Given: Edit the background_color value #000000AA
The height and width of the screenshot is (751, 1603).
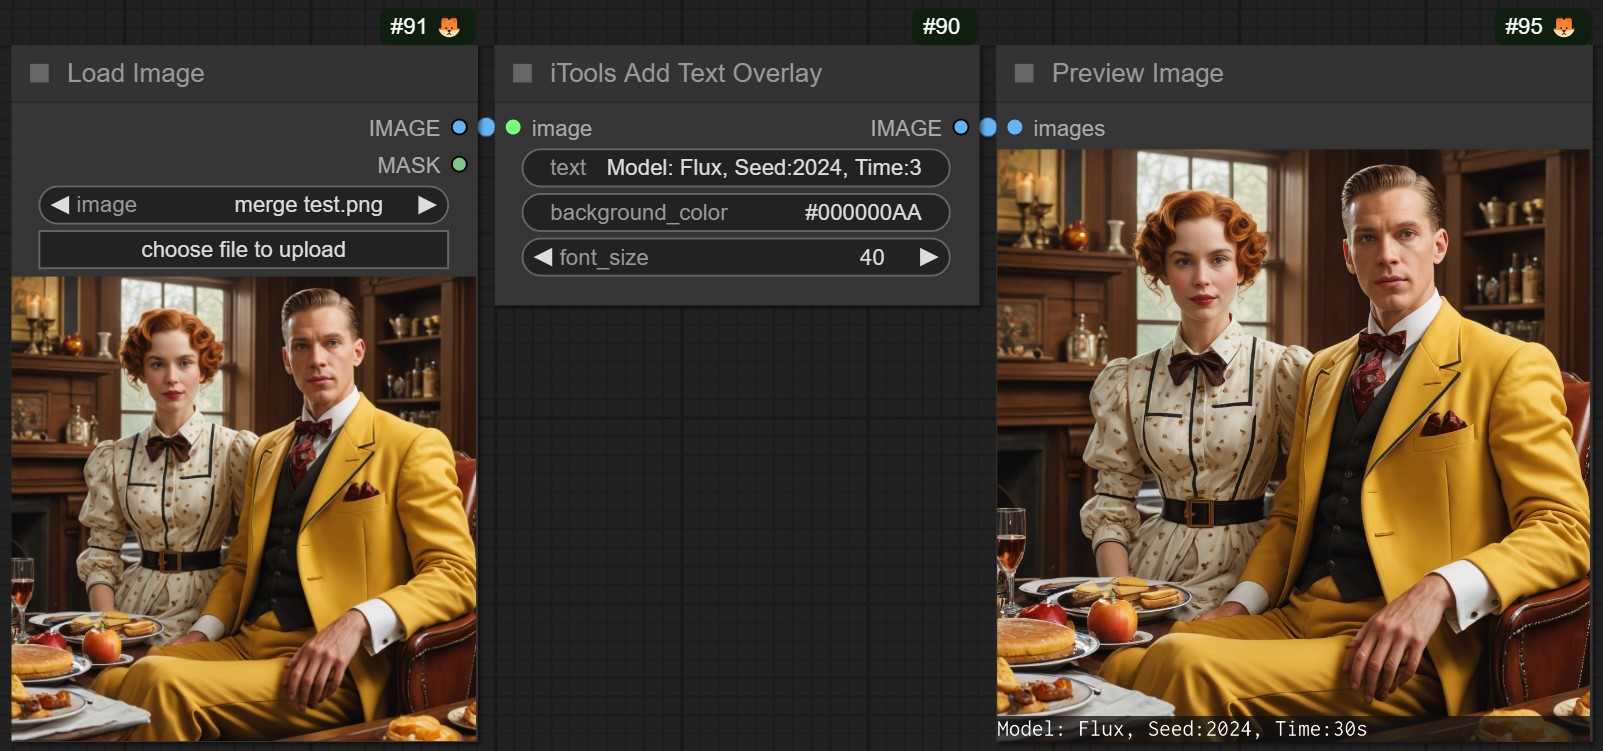Looking at the screenshot, I should click(736, 213).
